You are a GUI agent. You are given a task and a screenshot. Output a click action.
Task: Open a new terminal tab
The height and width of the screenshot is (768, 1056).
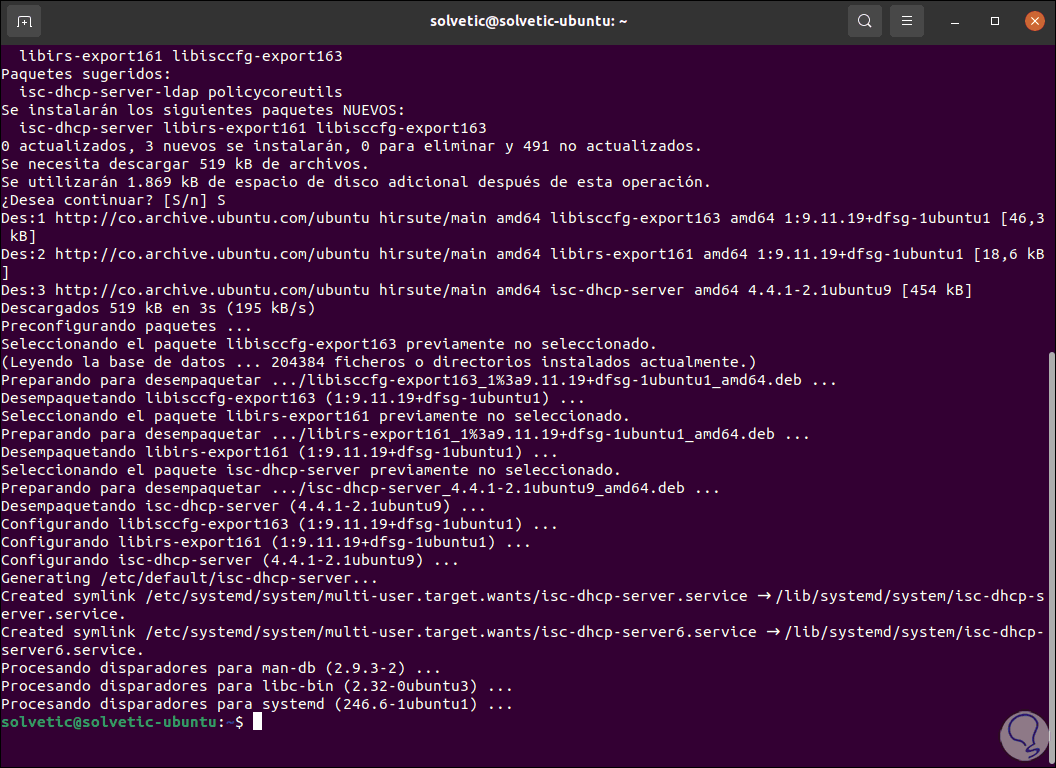pos(24,21)
